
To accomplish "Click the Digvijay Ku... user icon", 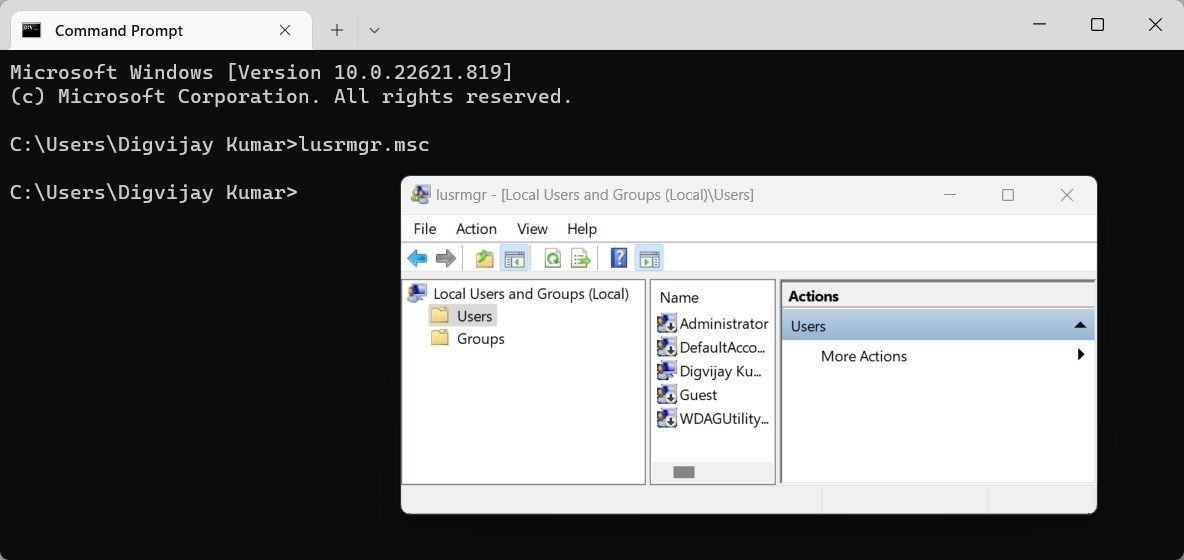I will pos(667,371).
